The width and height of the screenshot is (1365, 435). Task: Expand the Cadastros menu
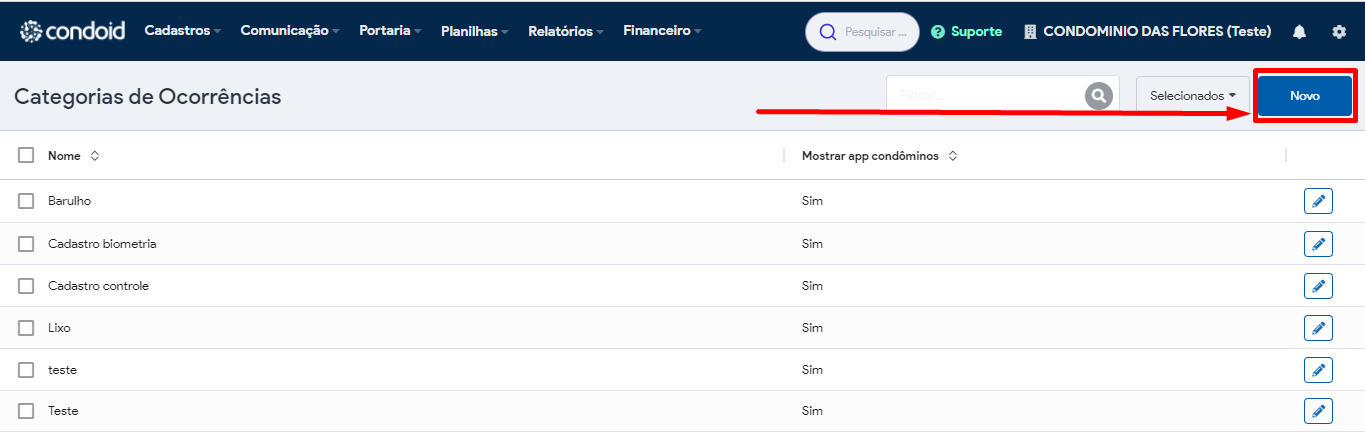pos(183,31)
